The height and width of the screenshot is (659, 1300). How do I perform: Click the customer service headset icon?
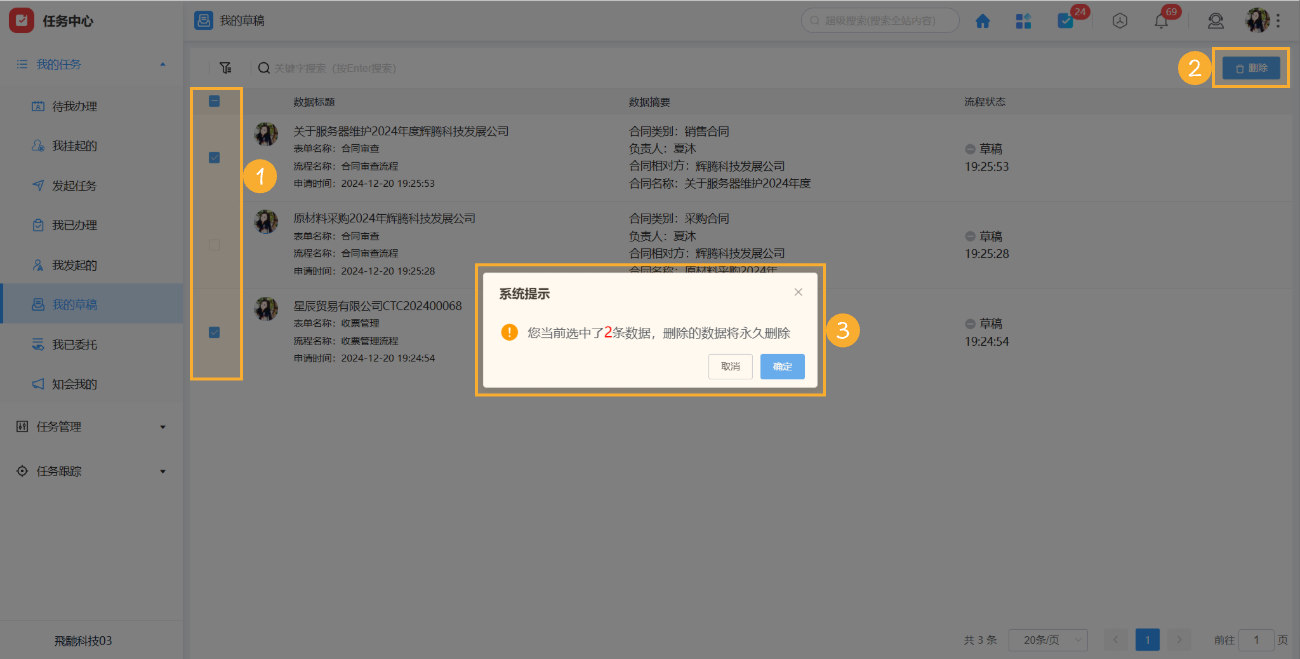[x=1215, y=21]
